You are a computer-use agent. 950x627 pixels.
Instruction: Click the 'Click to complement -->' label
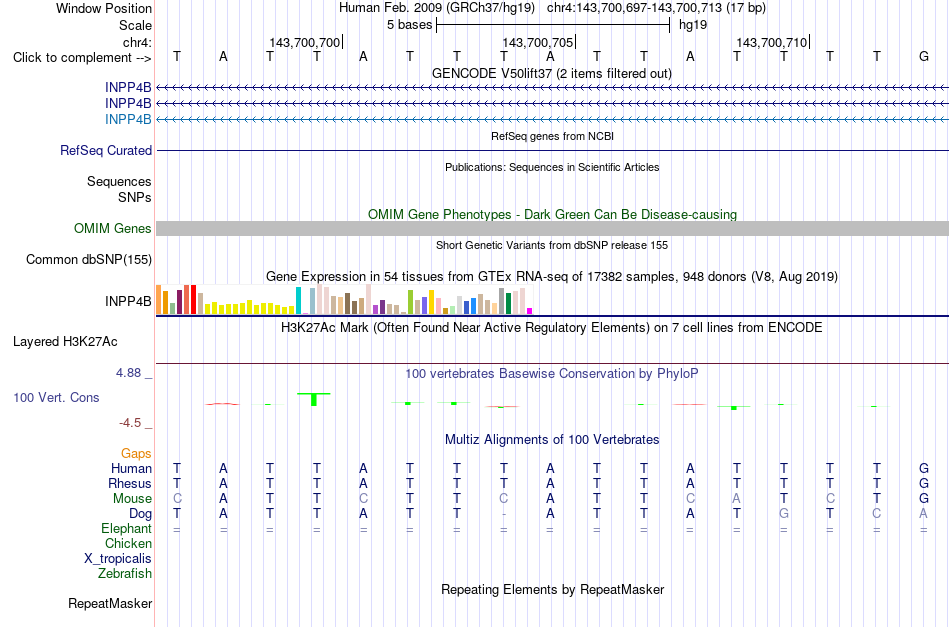click(x=82, y=58)
